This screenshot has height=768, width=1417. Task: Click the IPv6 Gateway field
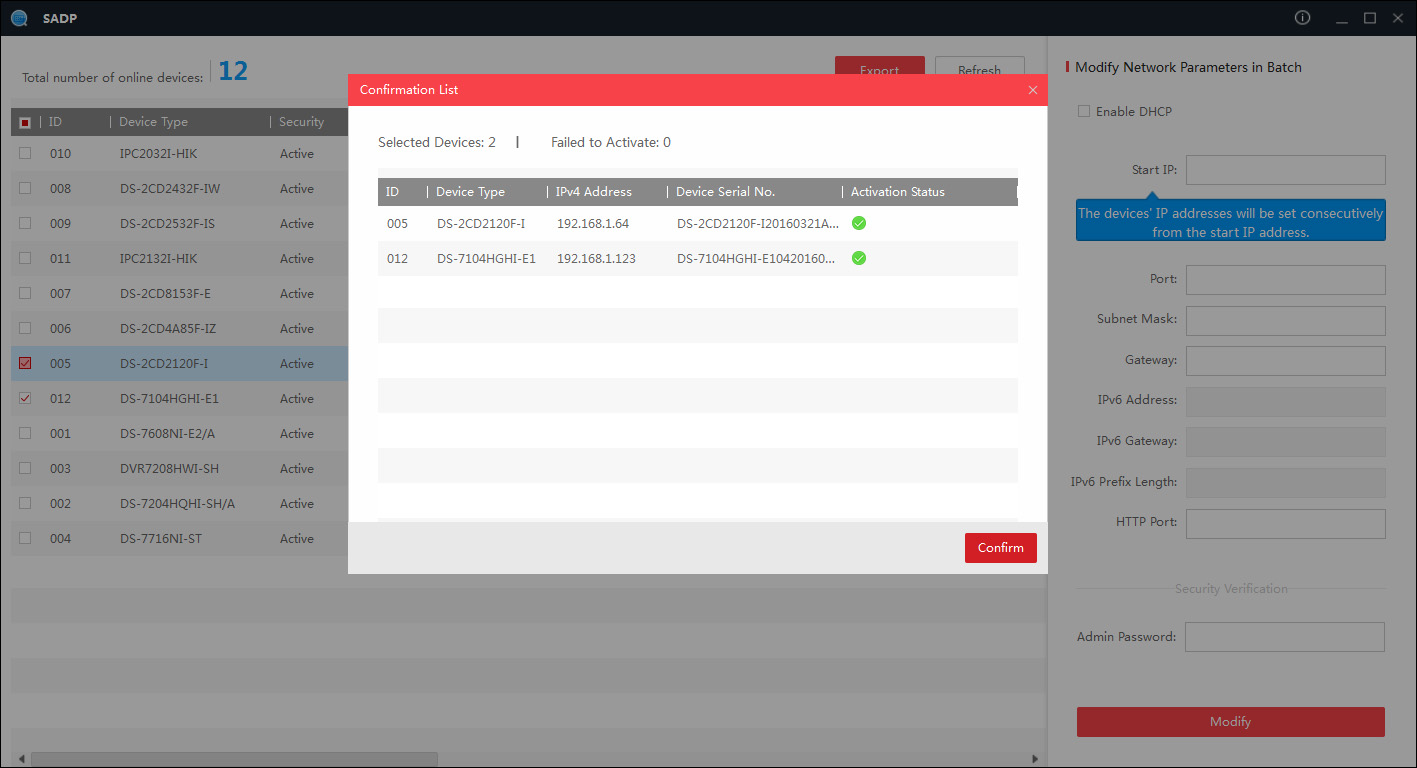[1286, 442]
